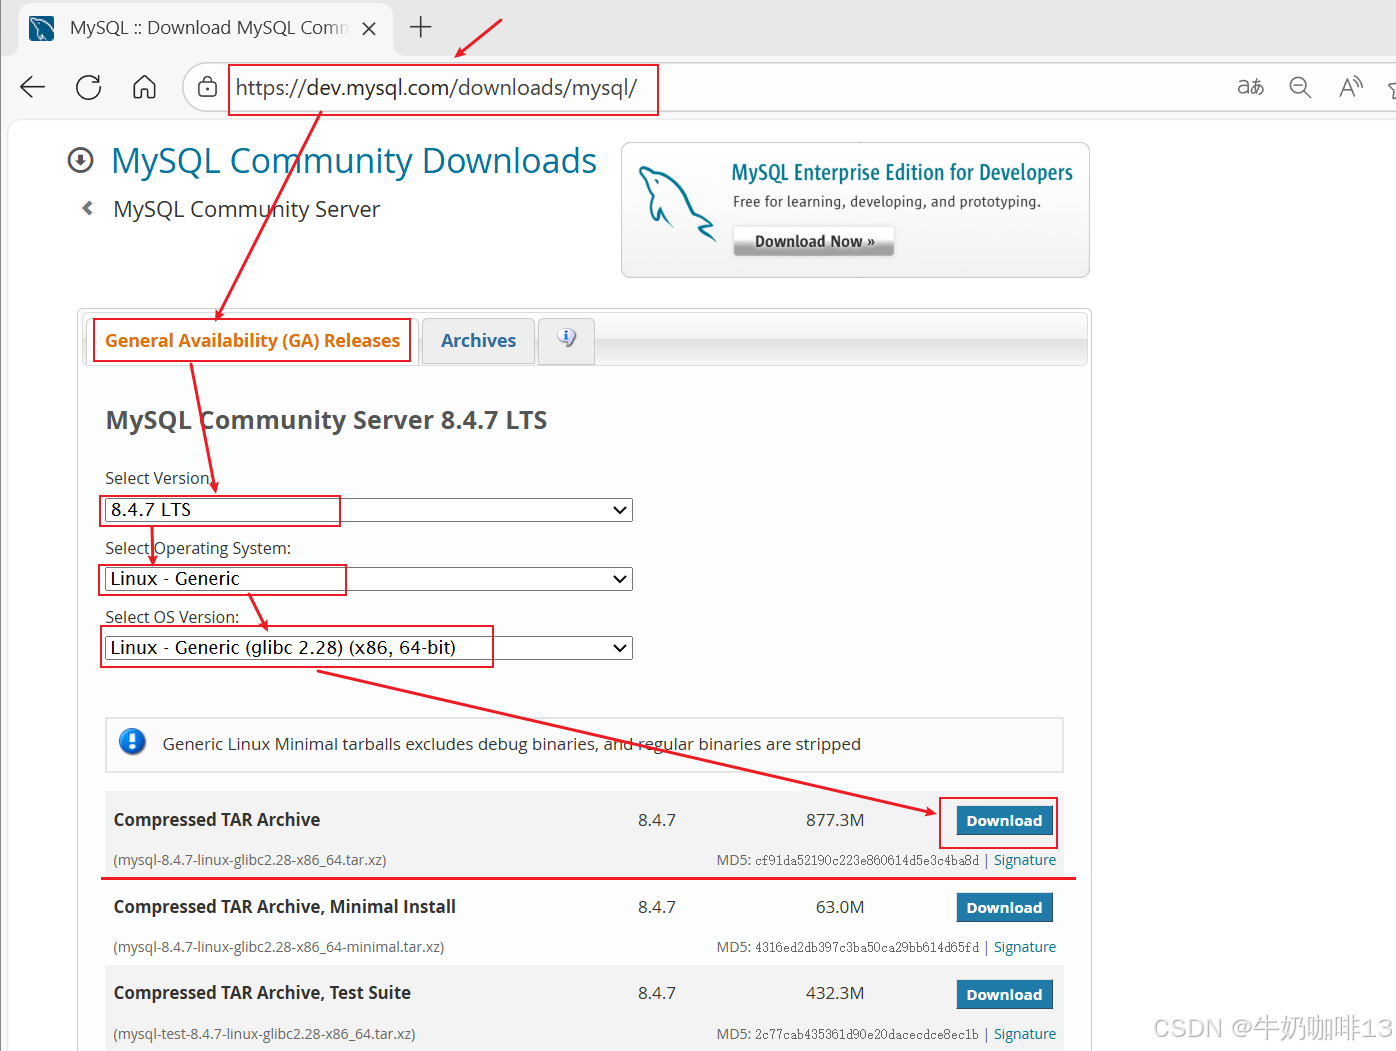Click 8.4.7 version in Minimal Install row
The width and height of the screenshot is (1396, 1051).
(x=657, y=908)
